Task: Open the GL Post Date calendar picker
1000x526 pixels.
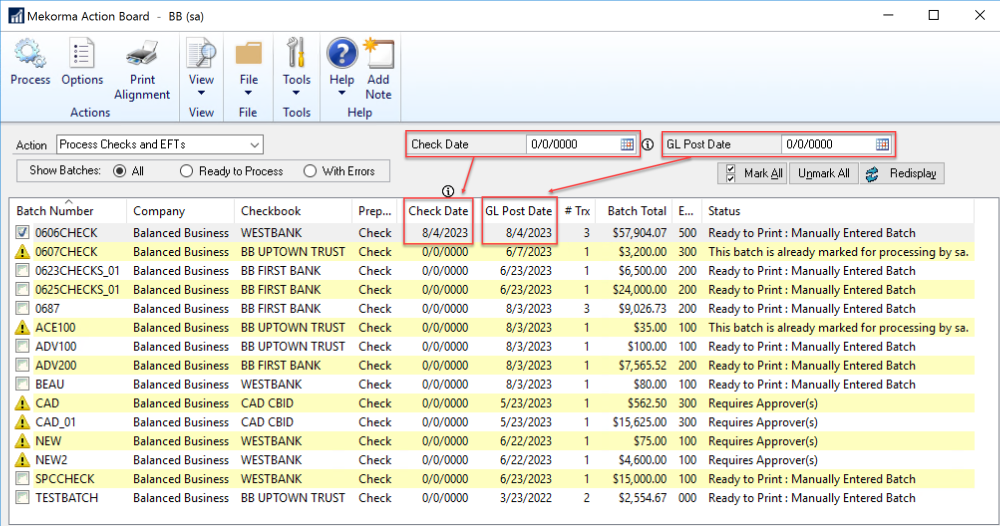Action: tap(882, 145)
